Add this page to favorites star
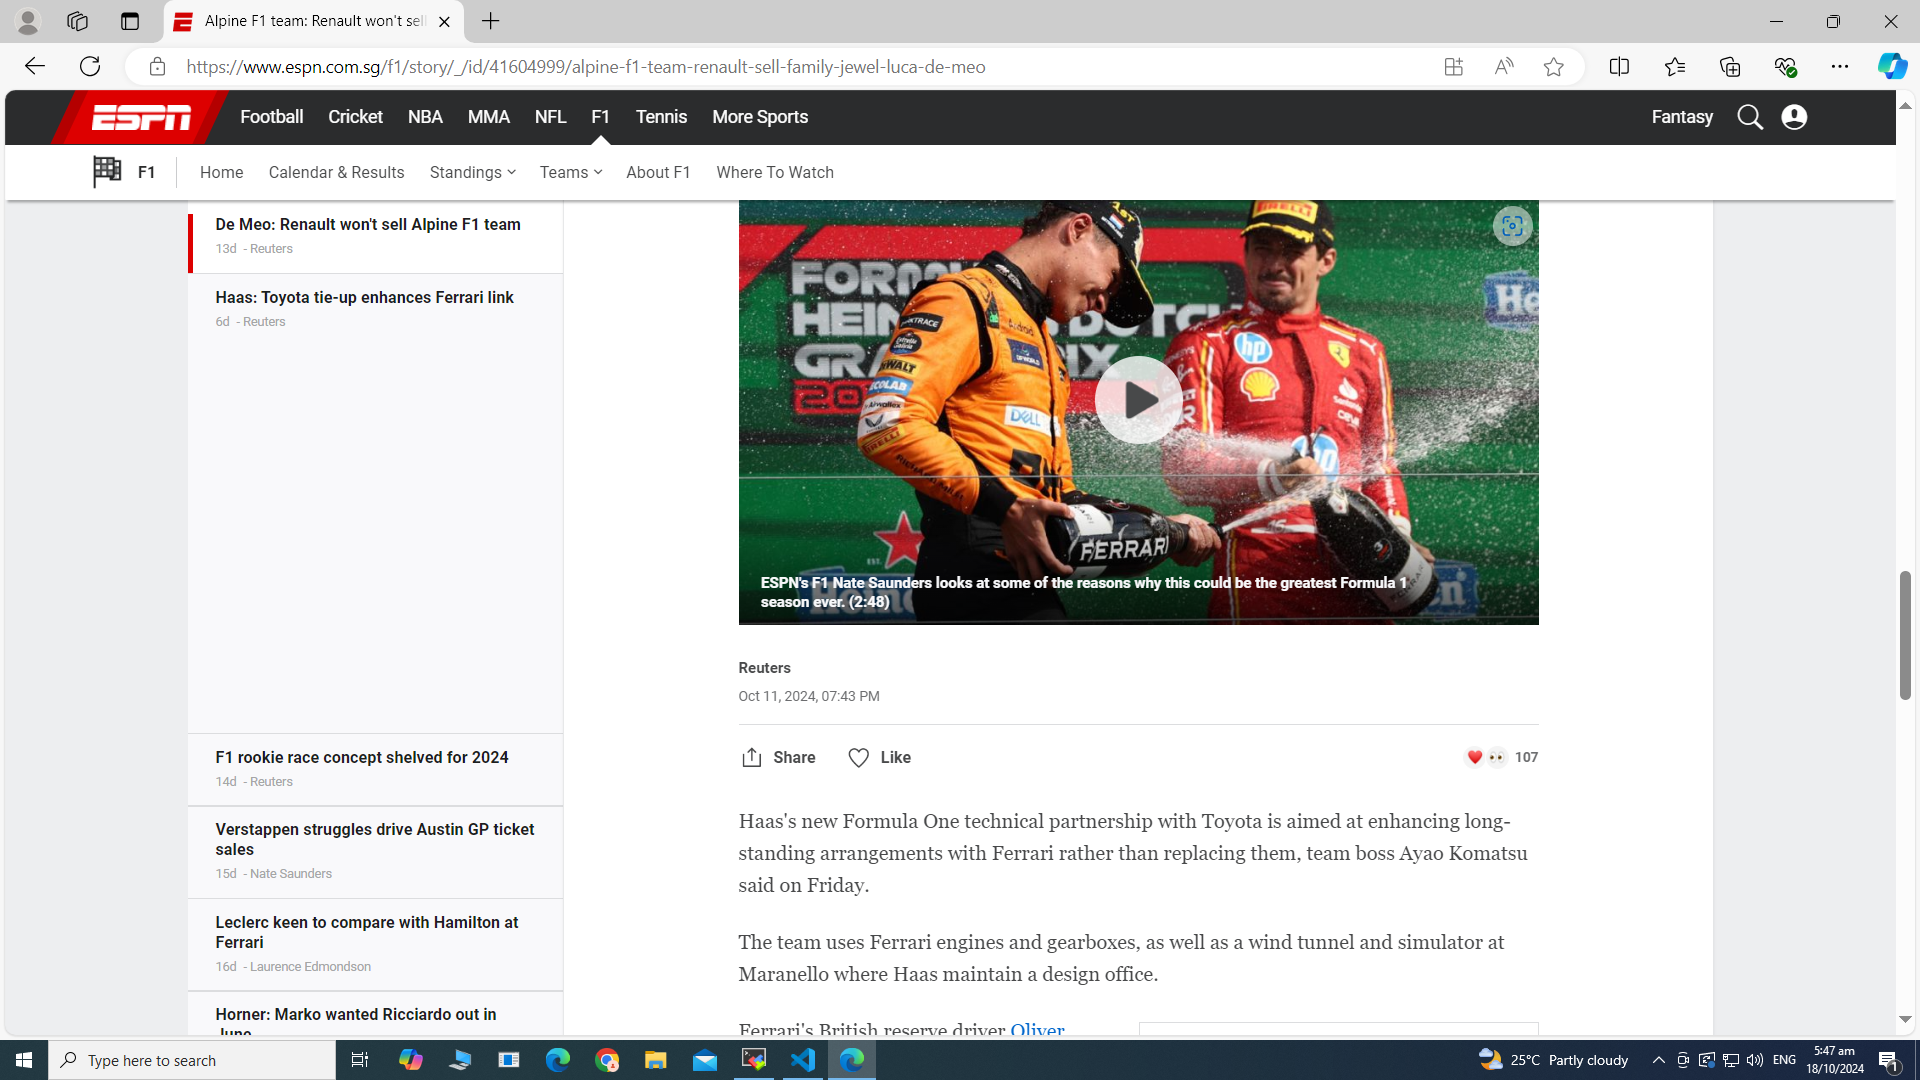This screenshot has height=1080, width=1920. click(1553, 67)
